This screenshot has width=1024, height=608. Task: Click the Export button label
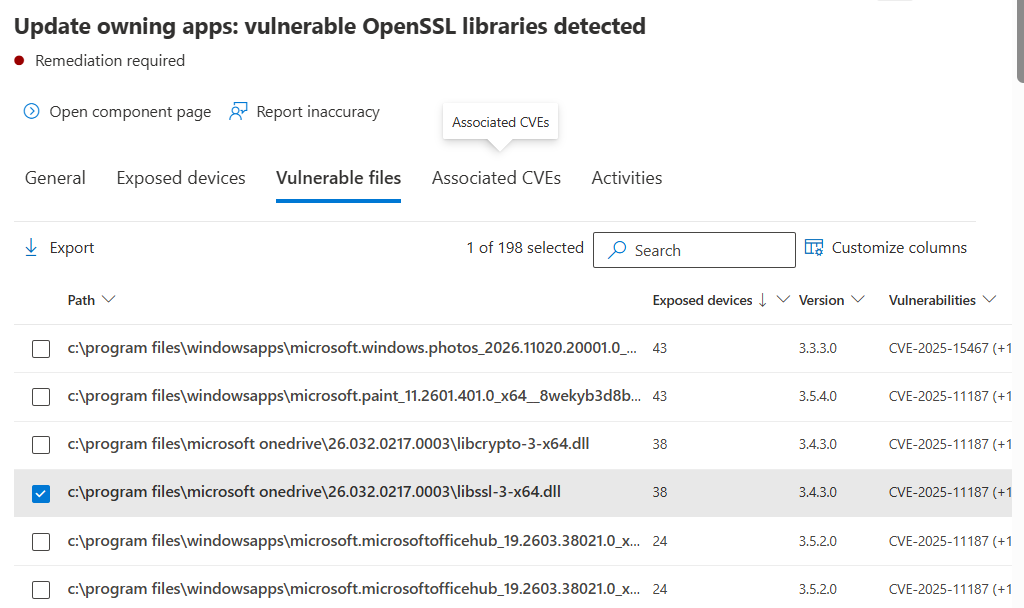tap(72, 248)
